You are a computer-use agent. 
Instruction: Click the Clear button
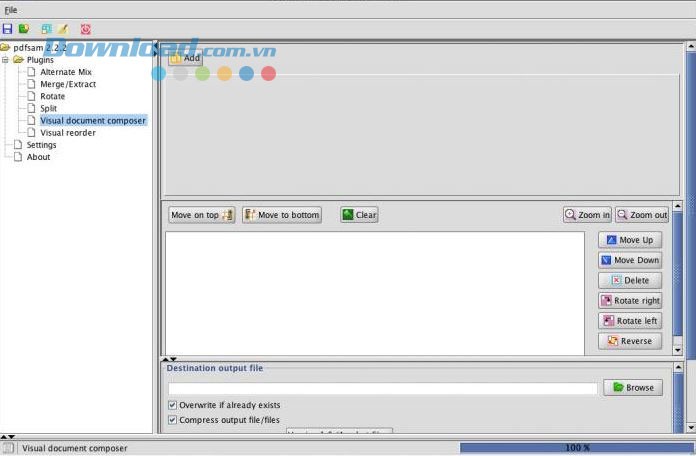[359, 215]
